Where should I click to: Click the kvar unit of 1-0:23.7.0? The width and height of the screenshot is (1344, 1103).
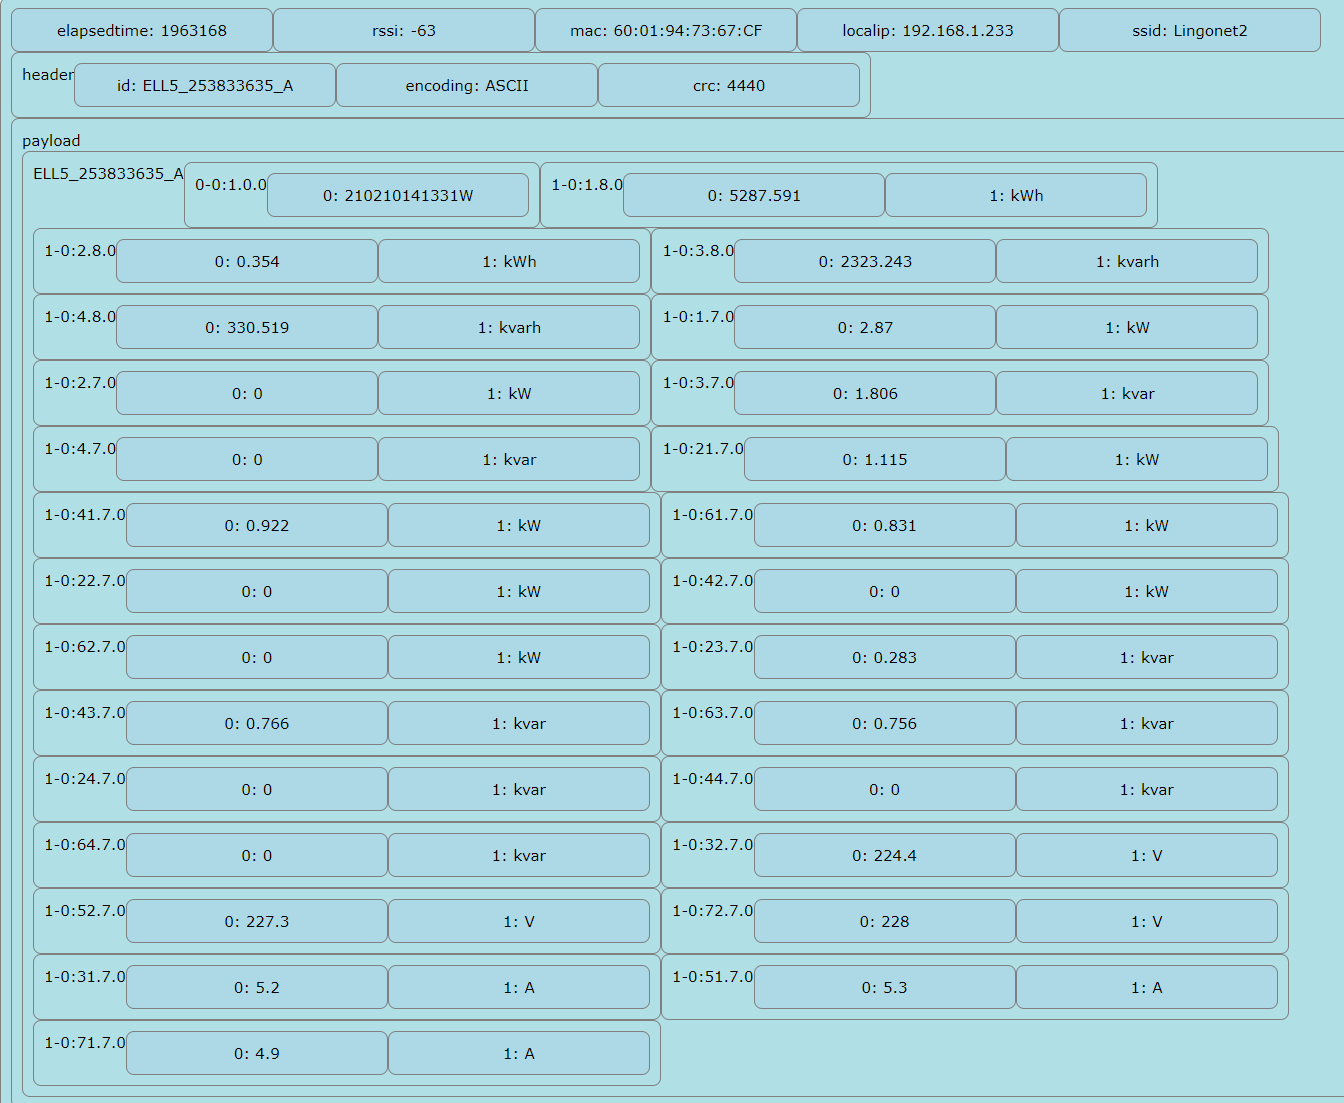pyautogui.click(x=1147, y=657)
